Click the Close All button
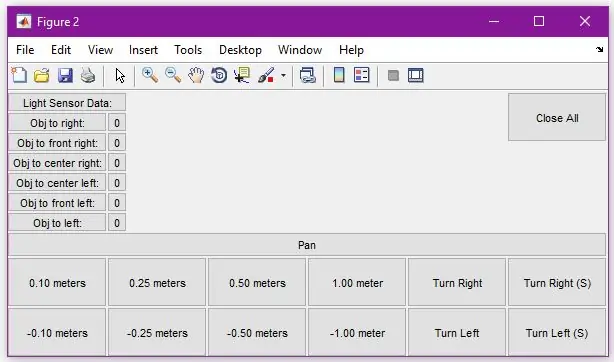Screen dimensions: 614x362 [x=557, y=117]
